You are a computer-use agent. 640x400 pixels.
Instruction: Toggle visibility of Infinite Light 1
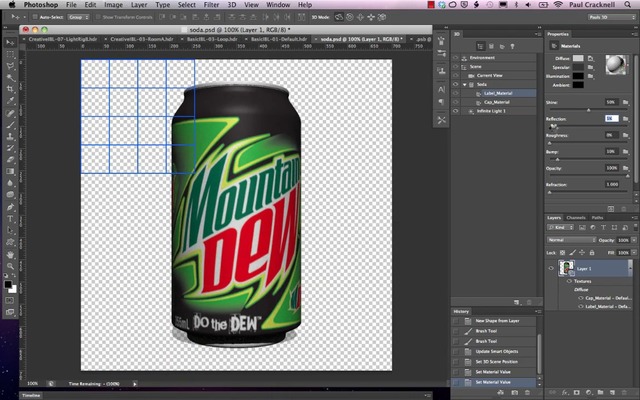(x=457, y=110)
